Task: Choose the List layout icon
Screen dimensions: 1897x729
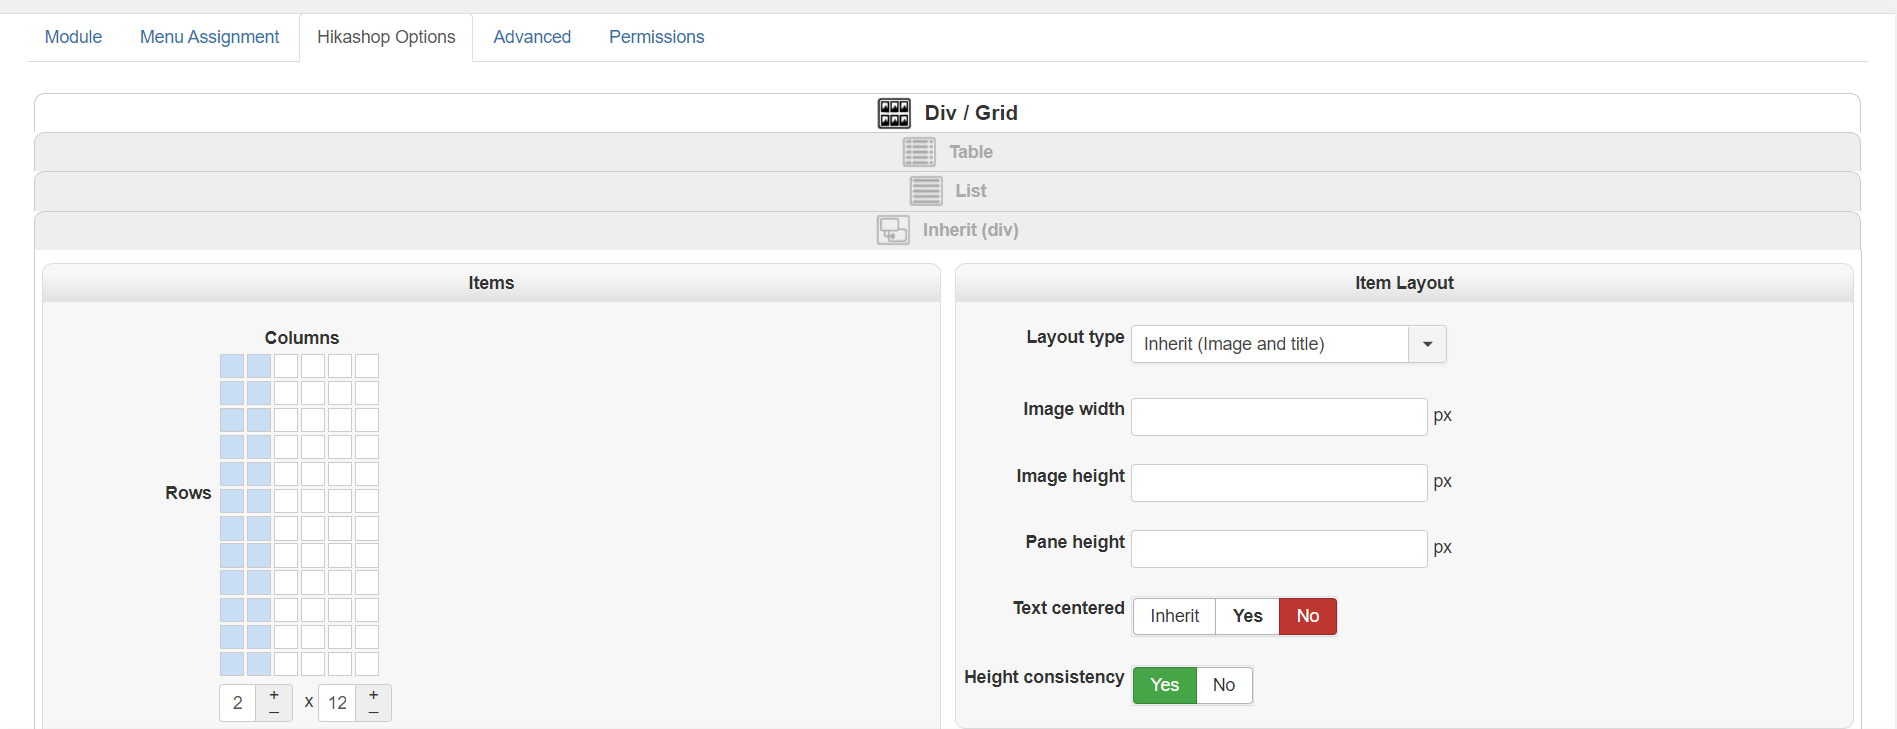Action: 926,191
